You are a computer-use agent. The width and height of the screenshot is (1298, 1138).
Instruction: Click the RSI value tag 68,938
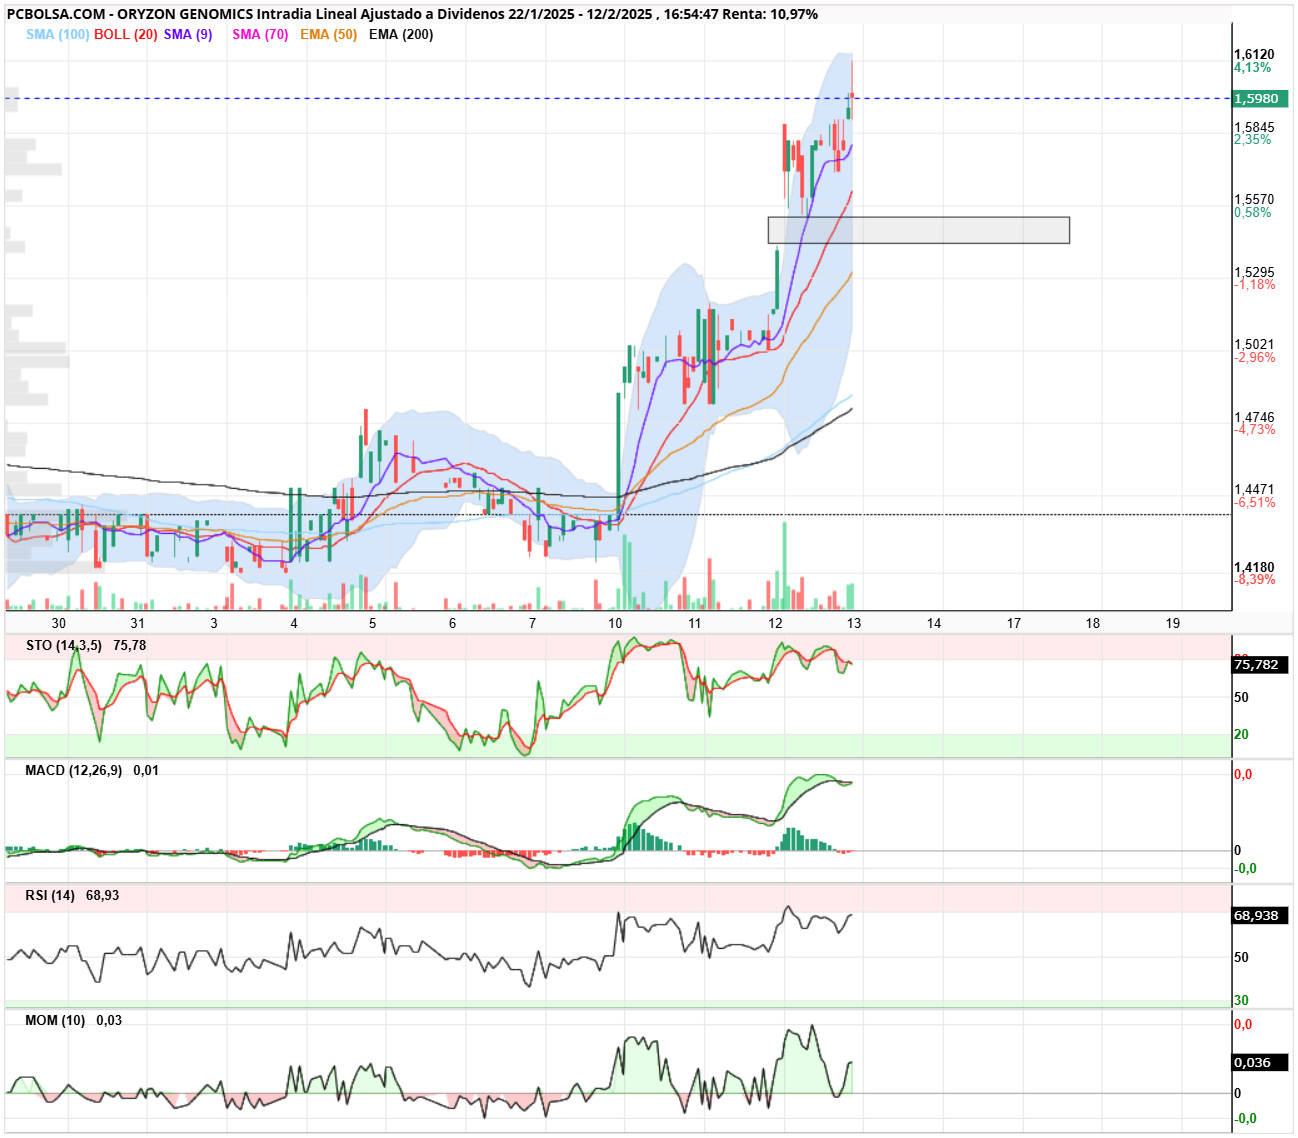pyautogui.click(x=1260, y=915)
